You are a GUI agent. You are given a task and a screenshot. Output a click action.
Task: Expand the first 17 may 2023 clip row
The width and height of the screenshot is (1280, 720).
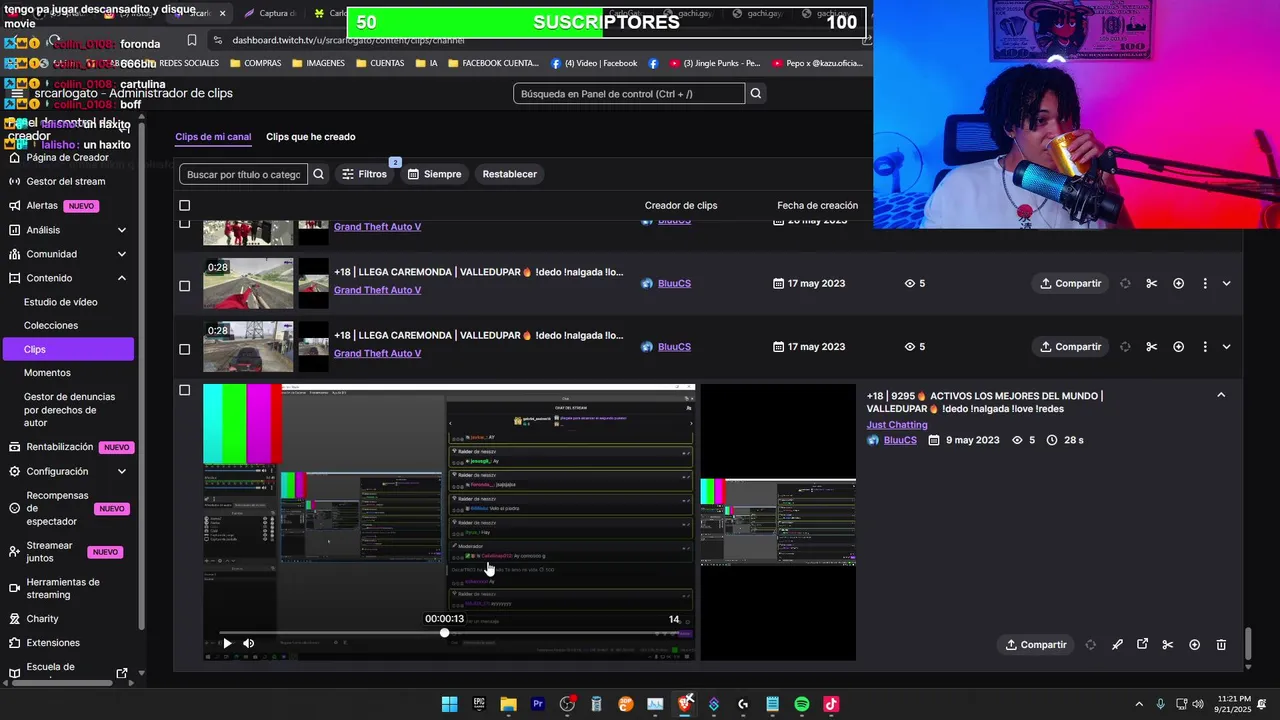(1226, 283)
